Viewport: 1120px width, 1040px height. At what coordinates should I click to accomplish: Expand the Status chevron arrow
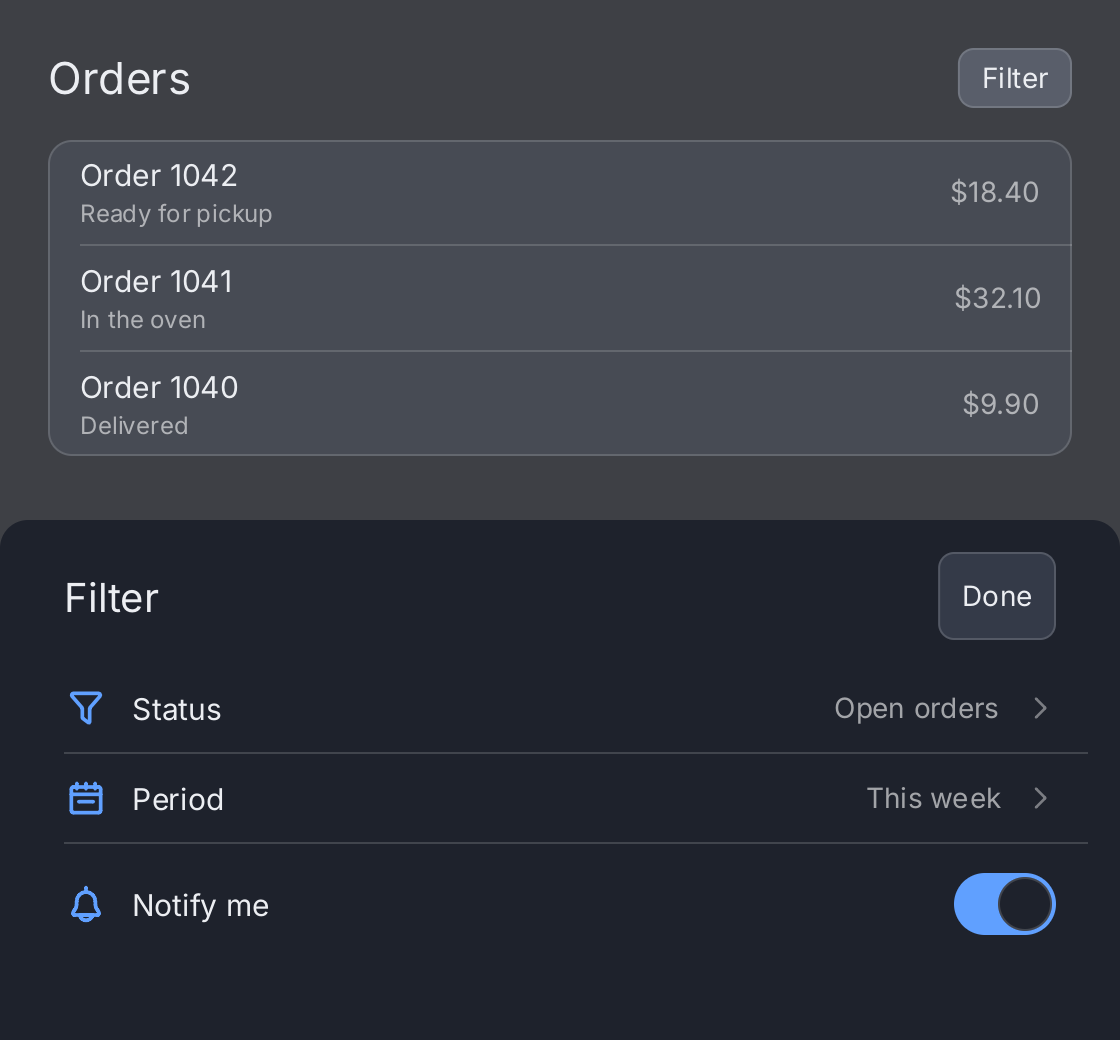tap(1041, 708)
